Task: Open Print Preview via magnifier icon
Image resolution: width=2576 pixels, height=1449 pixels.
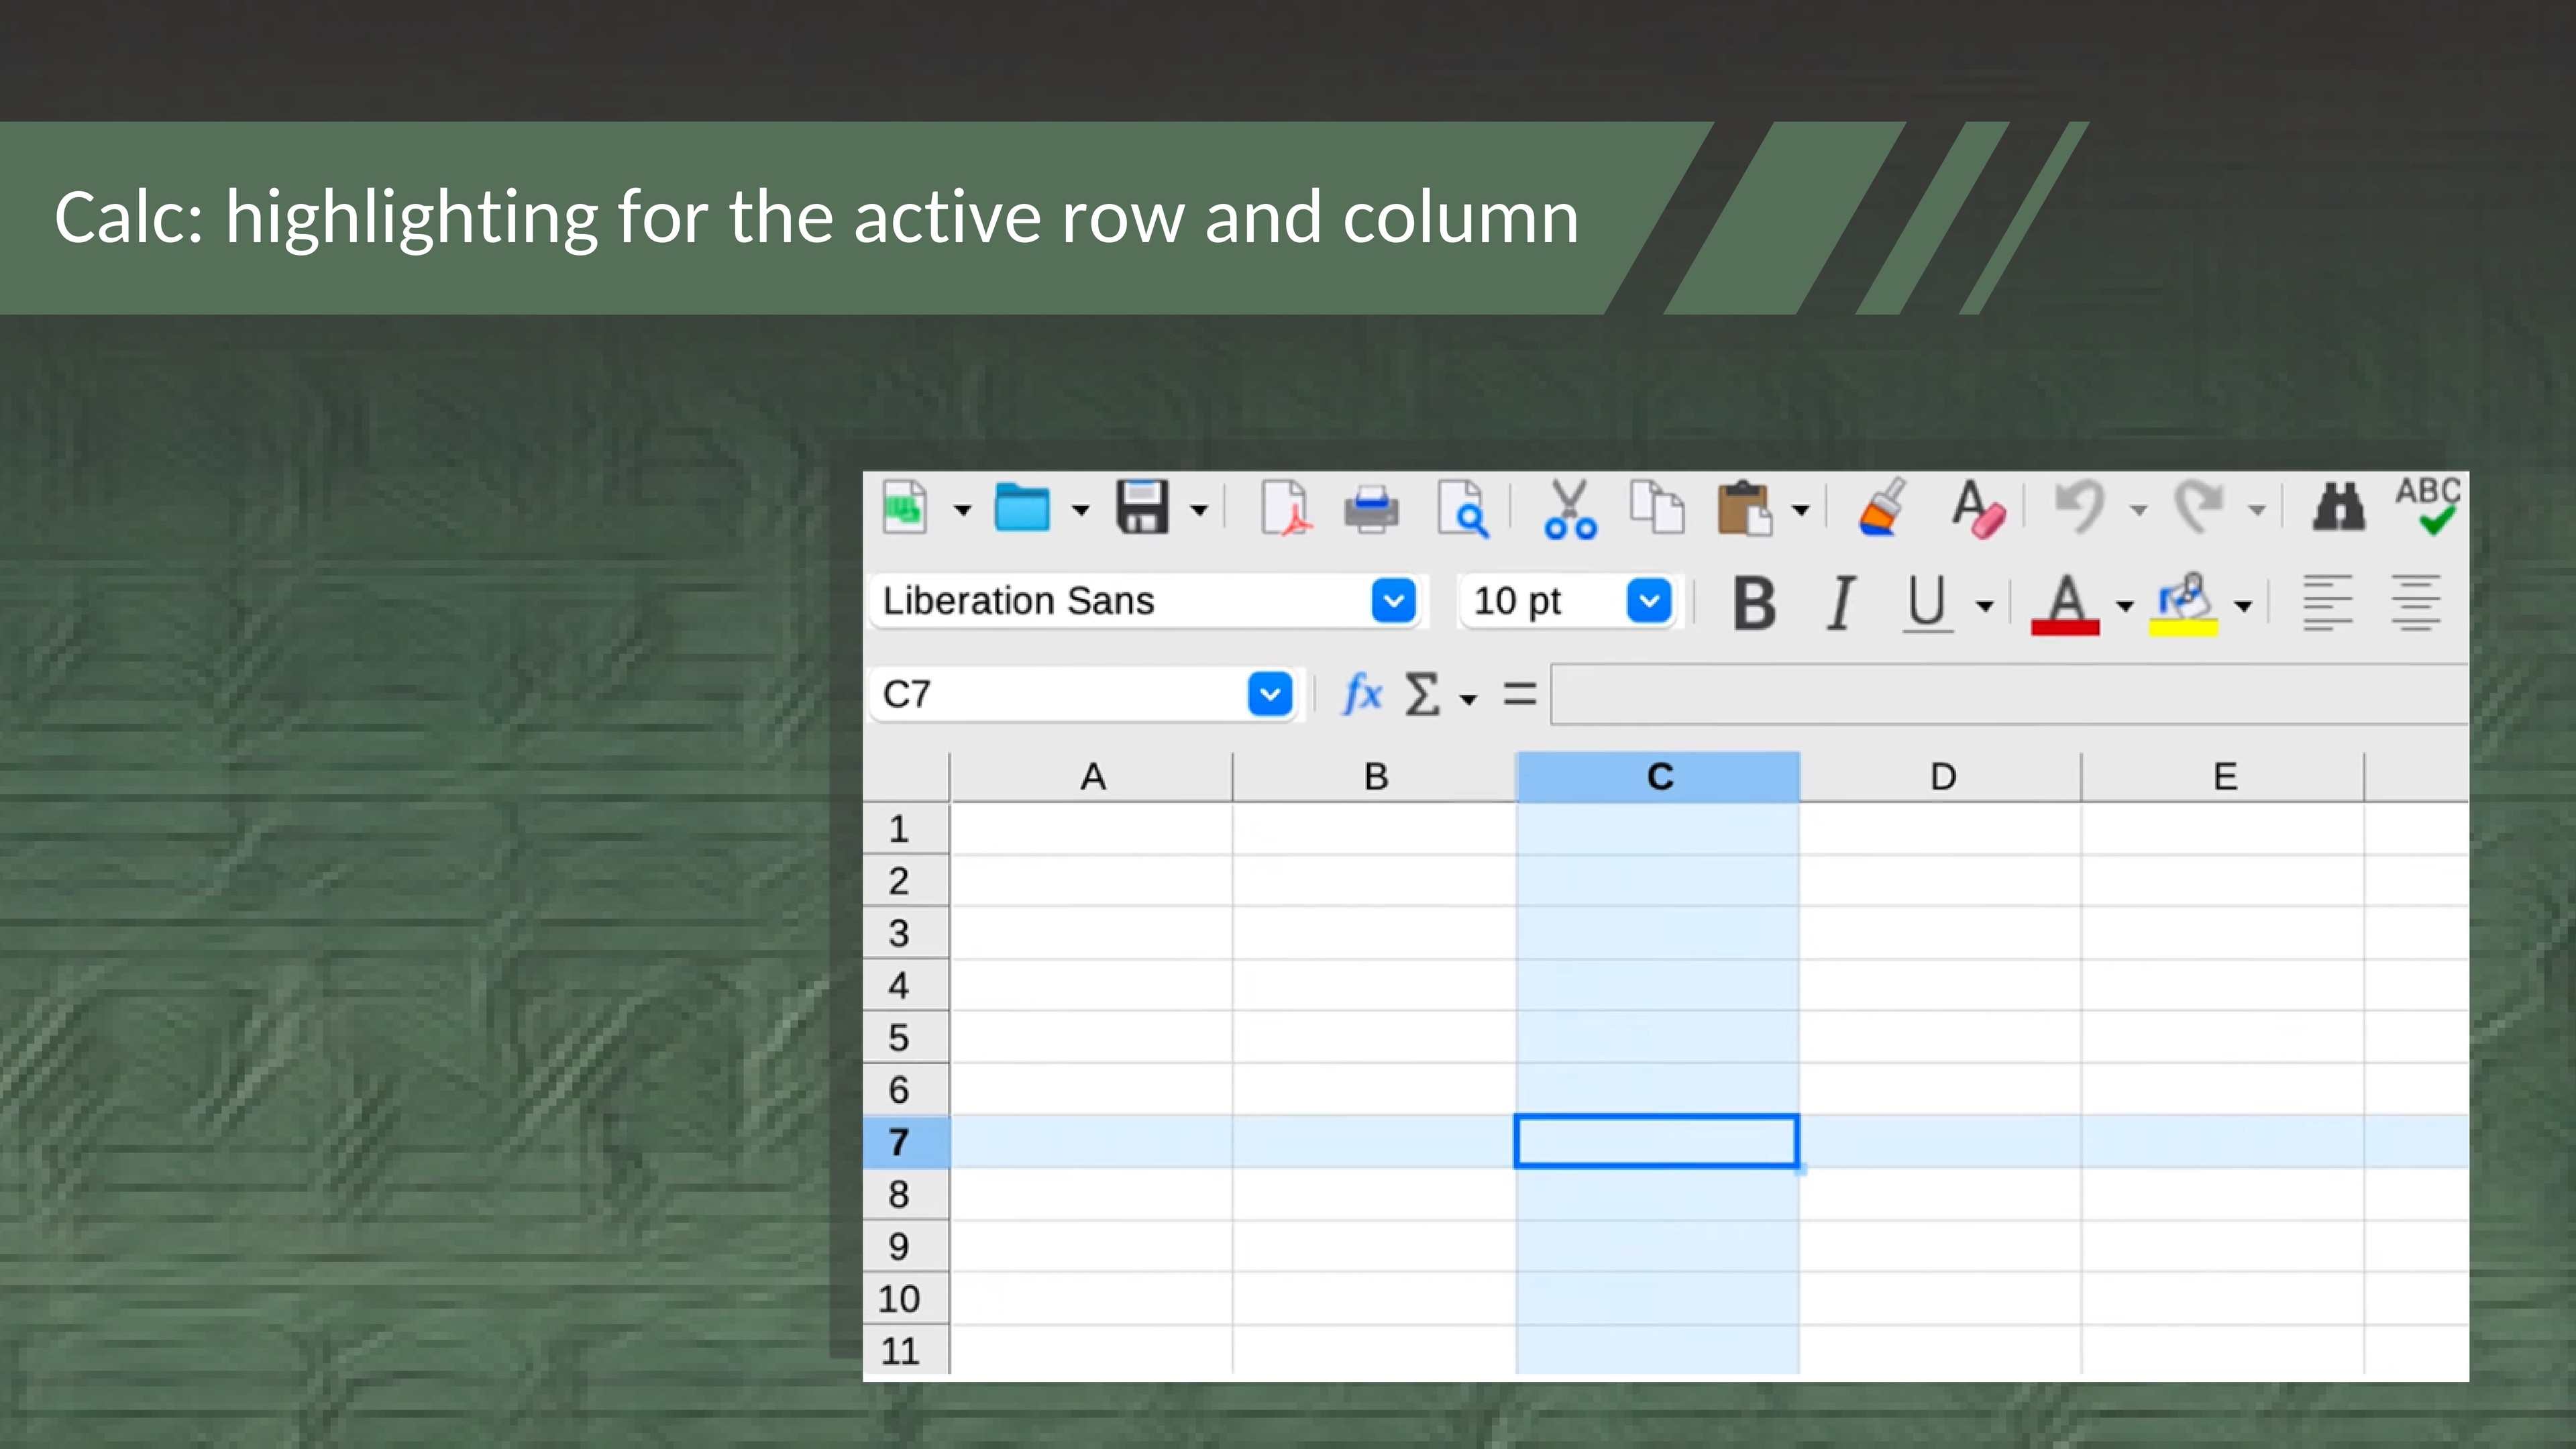Action: coord(1462,508)
